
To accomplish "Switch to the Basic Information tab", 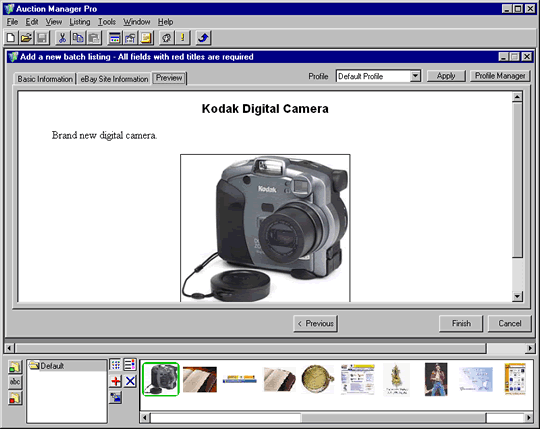I will [45, 79].
